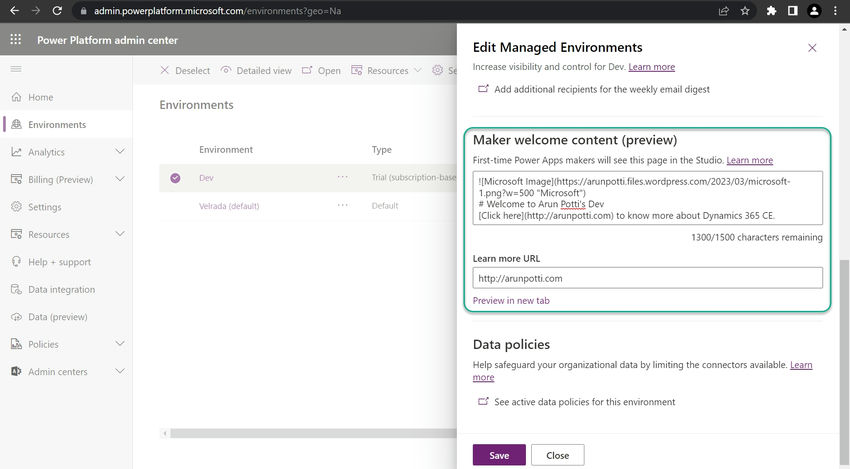The height and width of the screenshot is (469, 850).
Task: Expand the Analytics navigation section
Action: point(120,152)
